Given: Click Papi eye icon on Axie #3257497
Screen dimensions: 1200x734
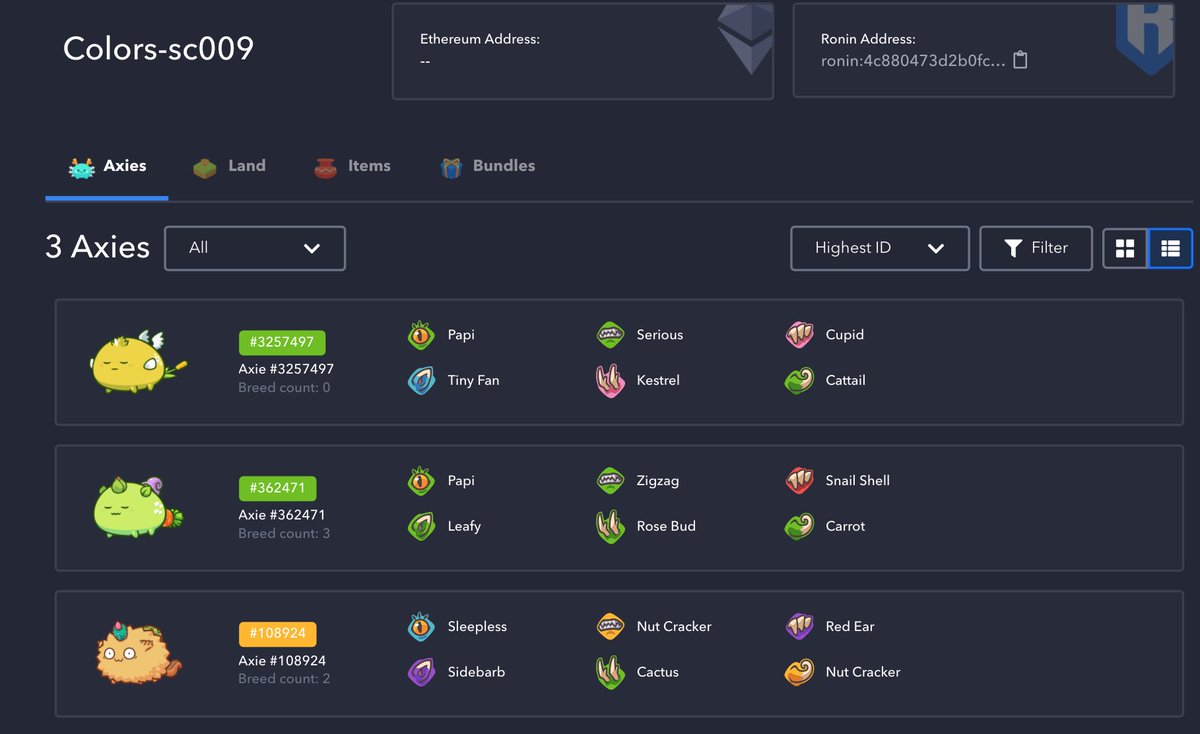Looking at the screenshot, I should click(x=421, y=335).
